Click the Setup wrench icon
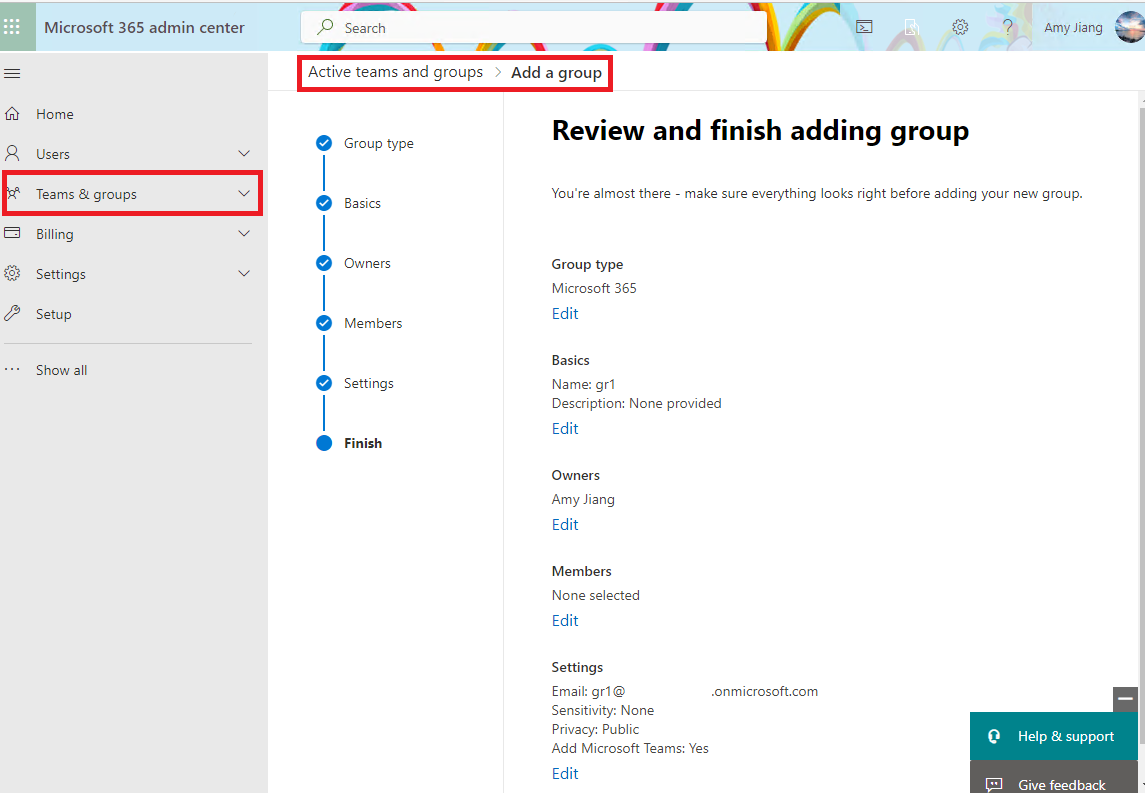 (12, 313)
